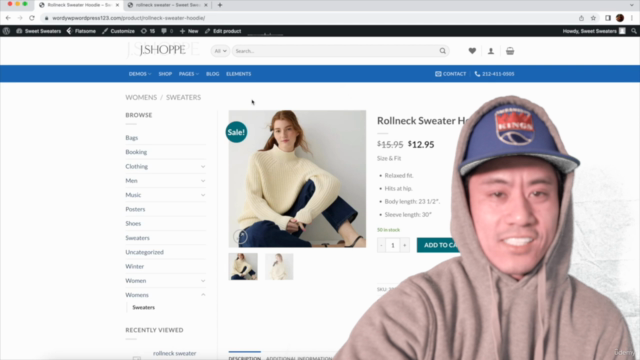This screenshot has height=360, width=640.
Task: Open the All categories search dropdown
Action: [x=220, y=51]
